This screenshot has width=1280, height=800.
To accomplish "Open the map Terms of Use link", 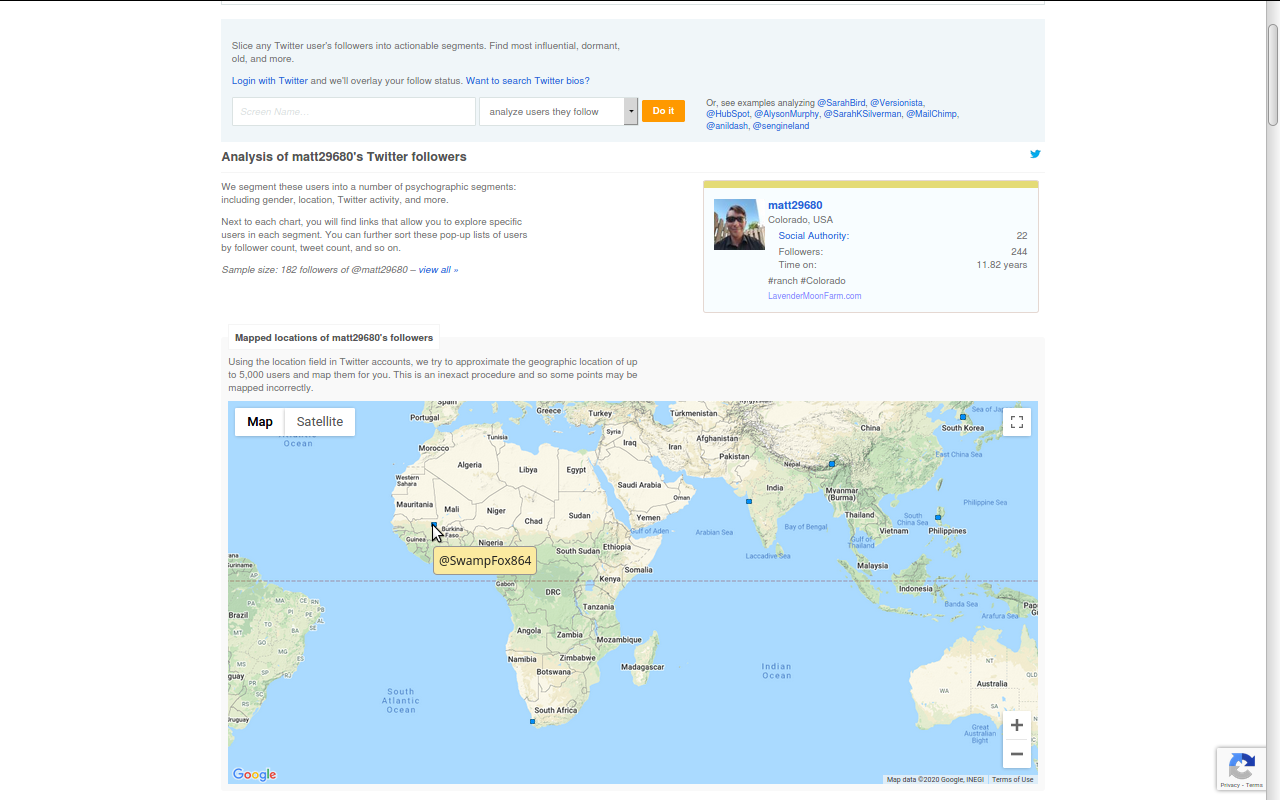I will pyautogui.click(x=1013, y=780).
